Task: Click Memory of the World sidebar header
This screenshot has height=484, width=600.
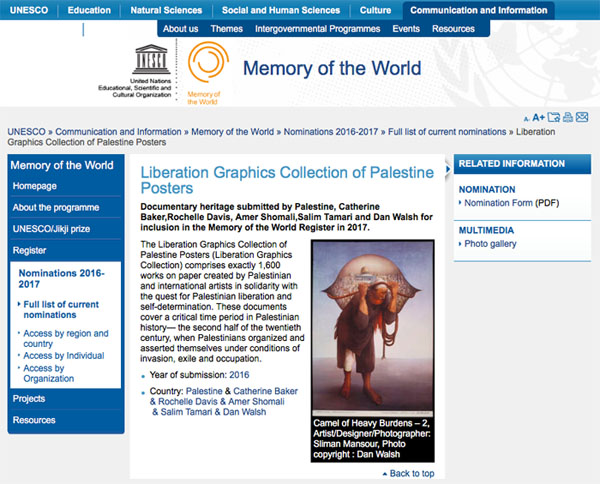Action: (62, 165)
